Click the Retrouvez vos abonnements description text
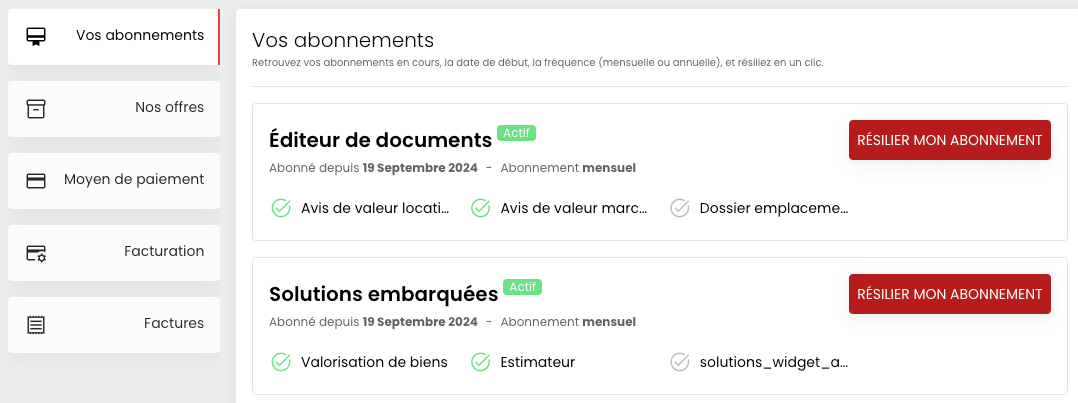The width and height of the screenshot is (1078, 403). click(538, 63)
